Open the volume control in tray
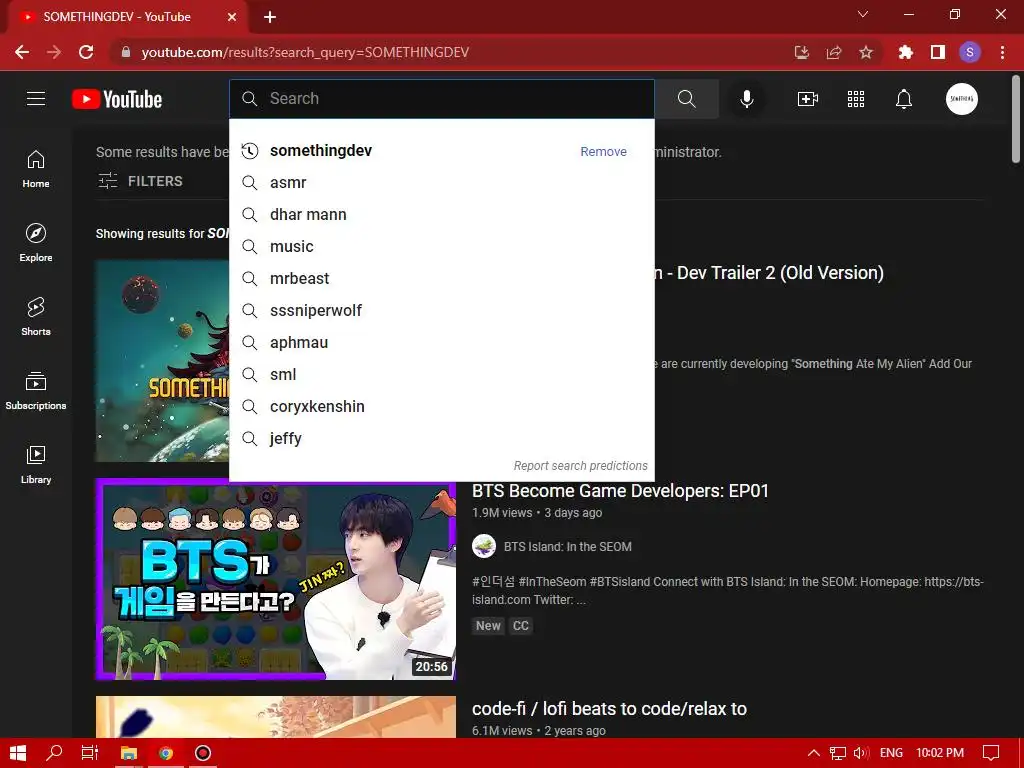 pos(861,753)
